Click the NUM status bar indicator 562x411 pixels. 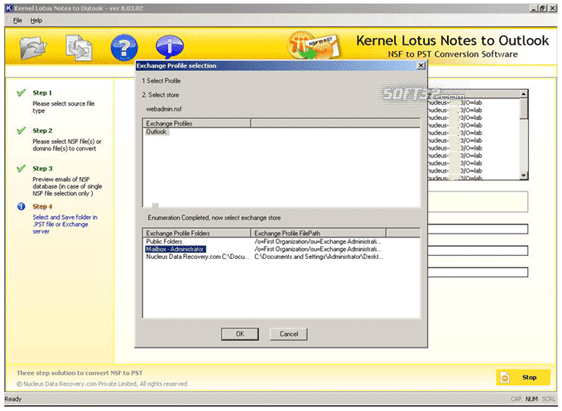point(532,399)
